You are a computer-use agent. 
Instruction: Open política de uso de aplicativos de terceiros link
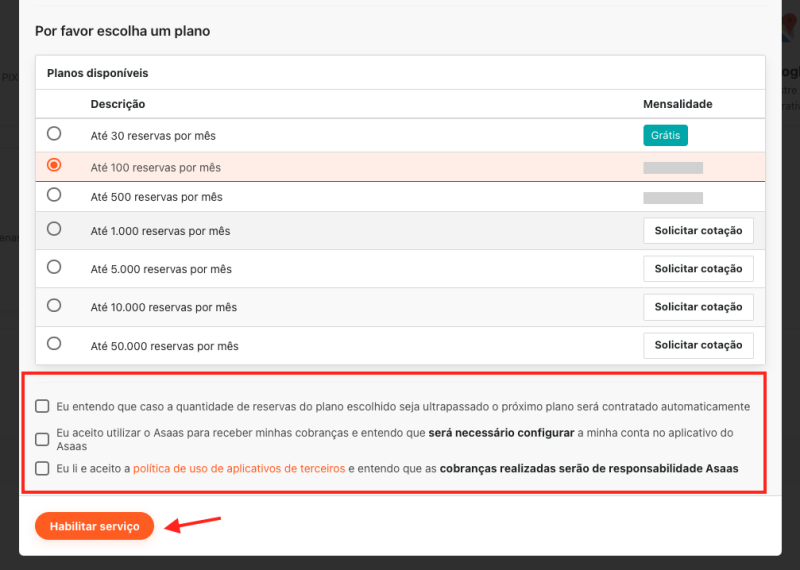point(239,468)
